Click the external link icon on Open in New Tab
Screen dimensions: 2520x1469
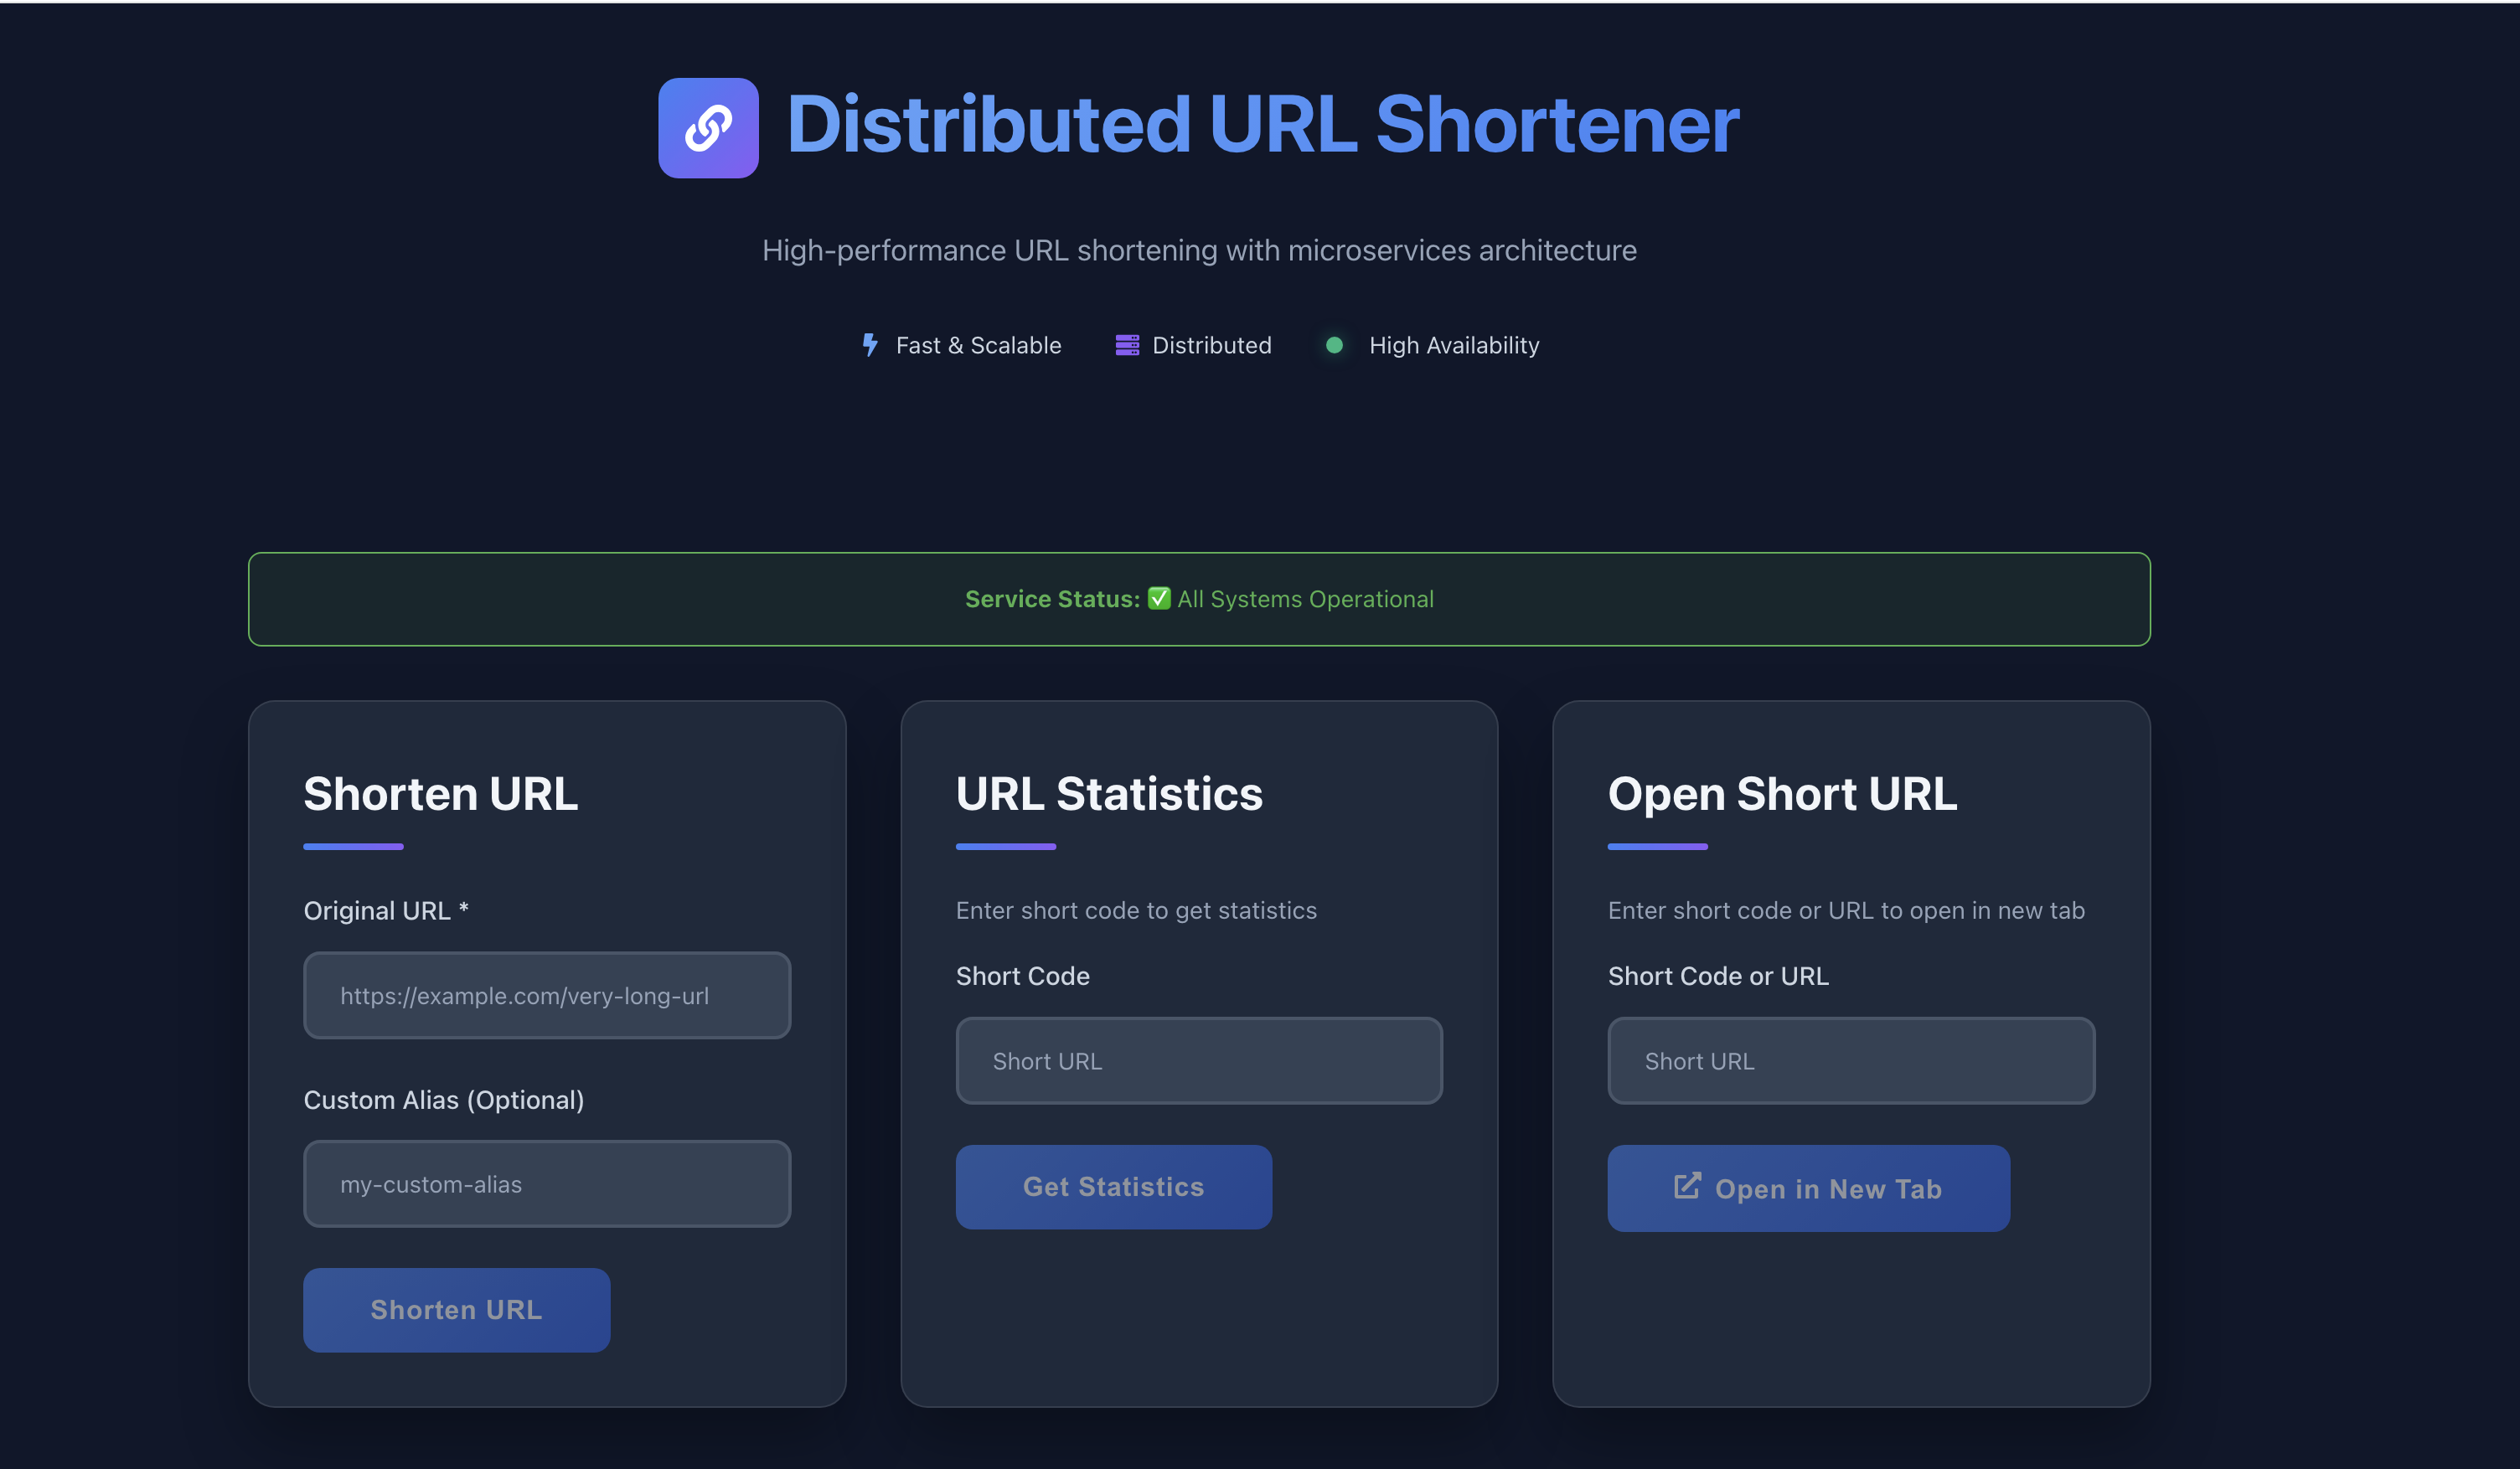(x=1689, y=1188)
